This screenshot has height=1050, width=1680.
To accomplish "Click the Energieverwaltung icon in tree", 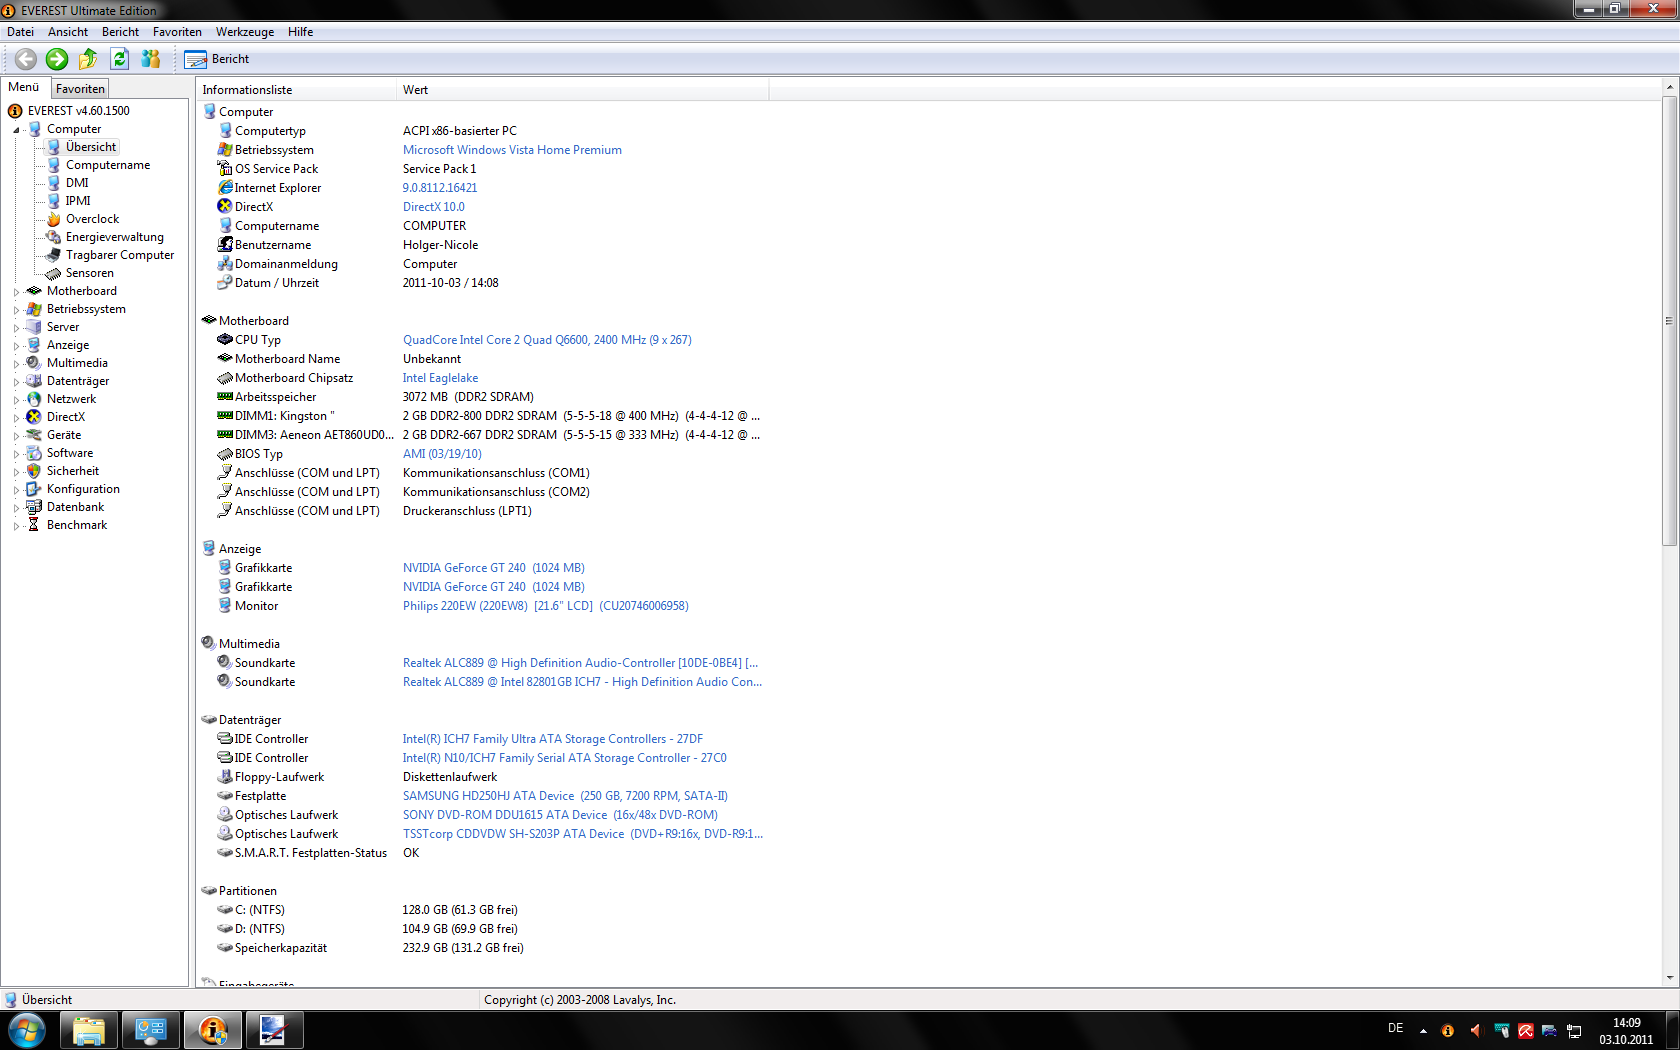I will pyautogui.click(x=54, y=237).
